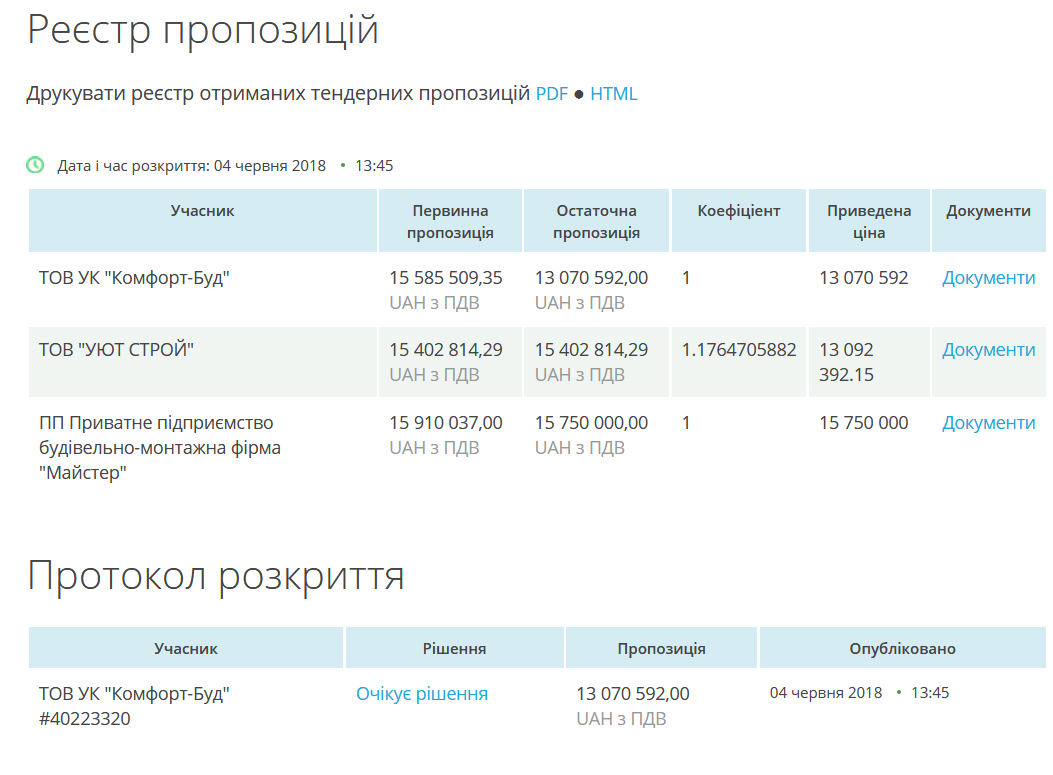Image resolution: width=1053 pixels, height=775 pixels.
Task: Open the HTML version of the proposals register
Action: (x=613, y=94)
